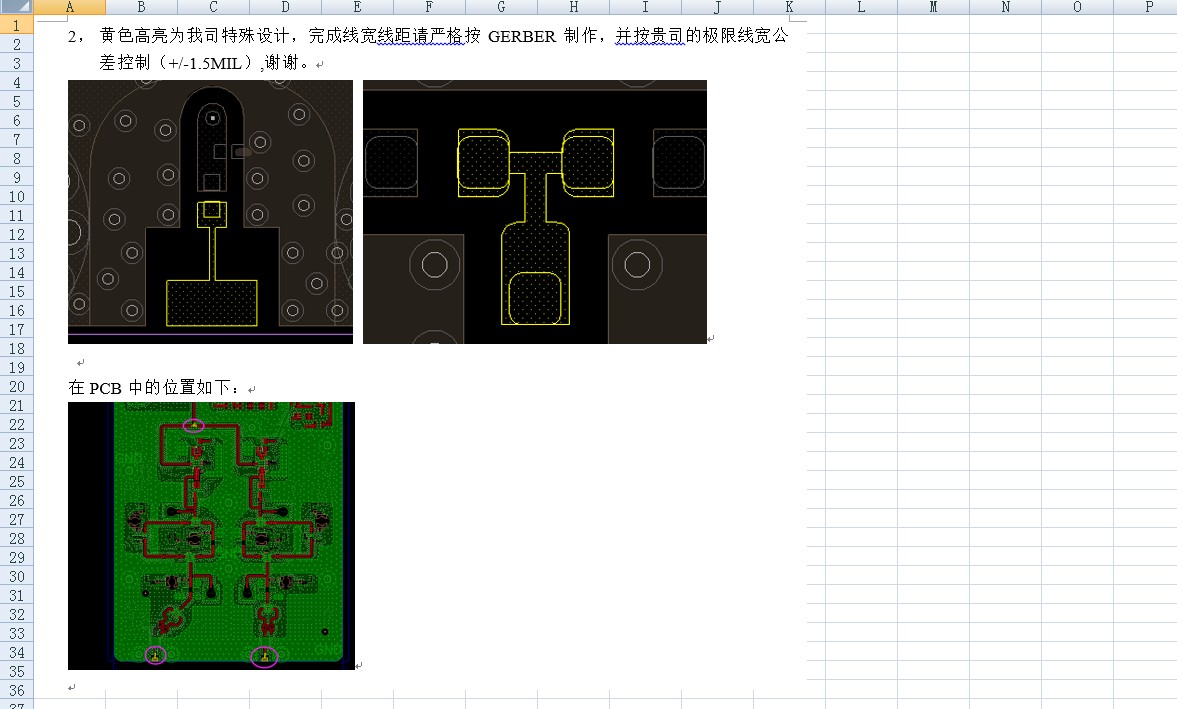Select row 3 header
This screenshot has height=709, width=1177.
click(x=17, y=63)
